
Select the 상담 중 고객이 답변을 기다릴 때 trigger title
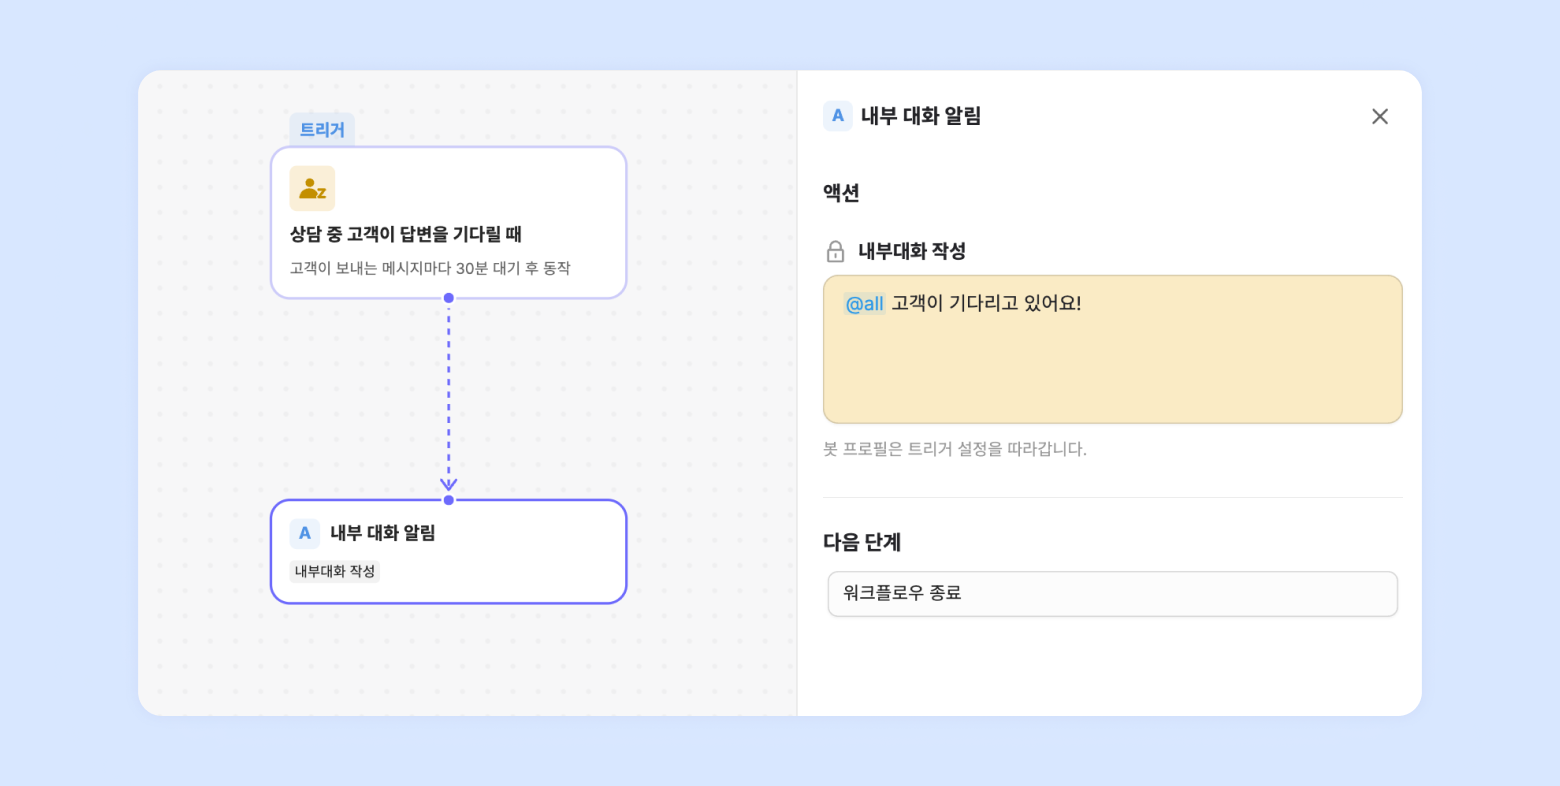click(406, 235)
